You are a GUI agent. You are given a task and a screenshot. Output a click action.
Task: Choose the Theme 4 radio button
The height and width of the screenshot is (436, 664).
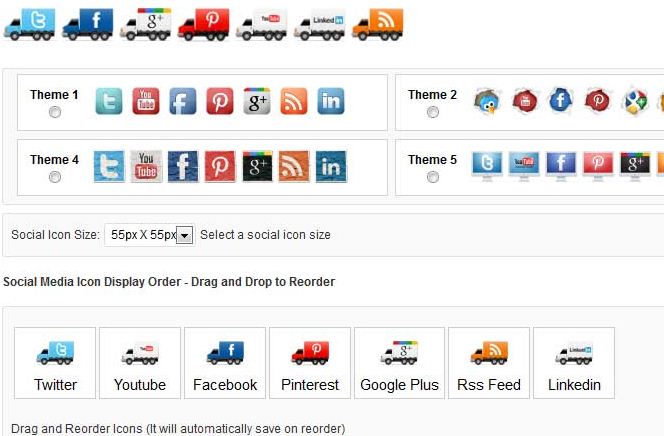tap(55, 177)
